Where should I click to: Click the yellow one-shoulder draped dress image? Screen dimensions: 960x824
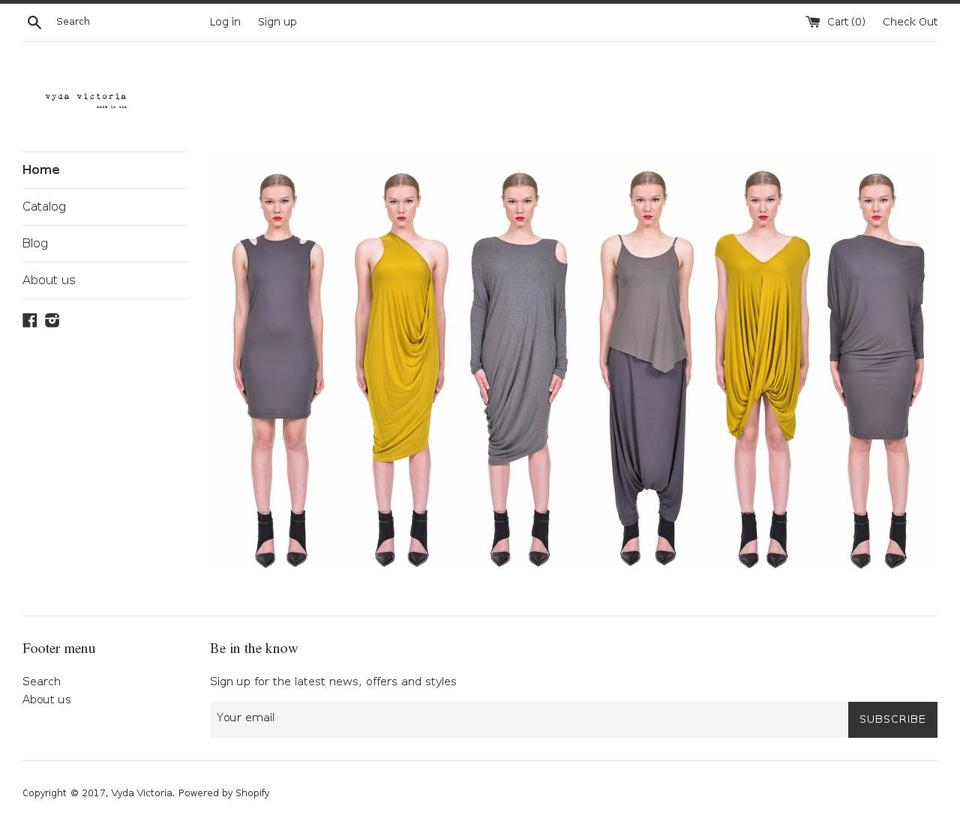point(400,360)
